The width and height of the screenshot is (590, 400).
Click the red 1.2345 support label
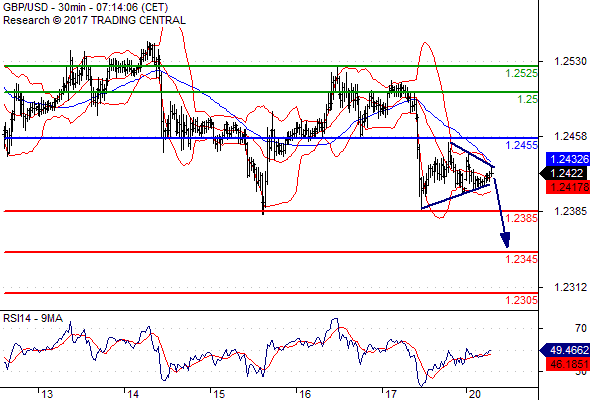tap(521, 259)
